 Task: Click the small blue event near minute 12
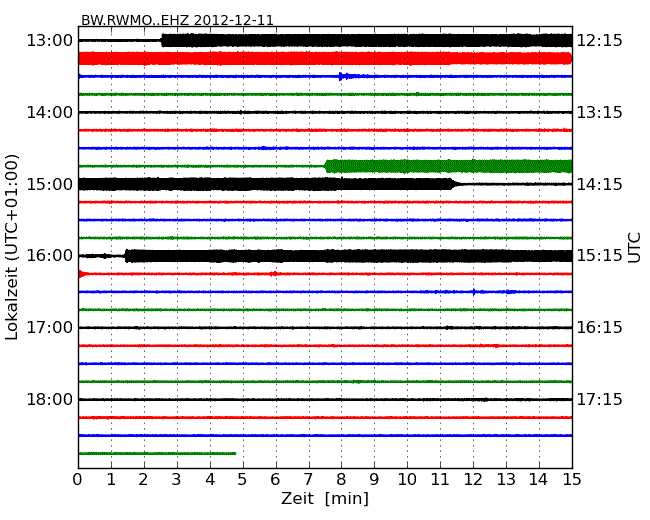(x=474, y=292)
